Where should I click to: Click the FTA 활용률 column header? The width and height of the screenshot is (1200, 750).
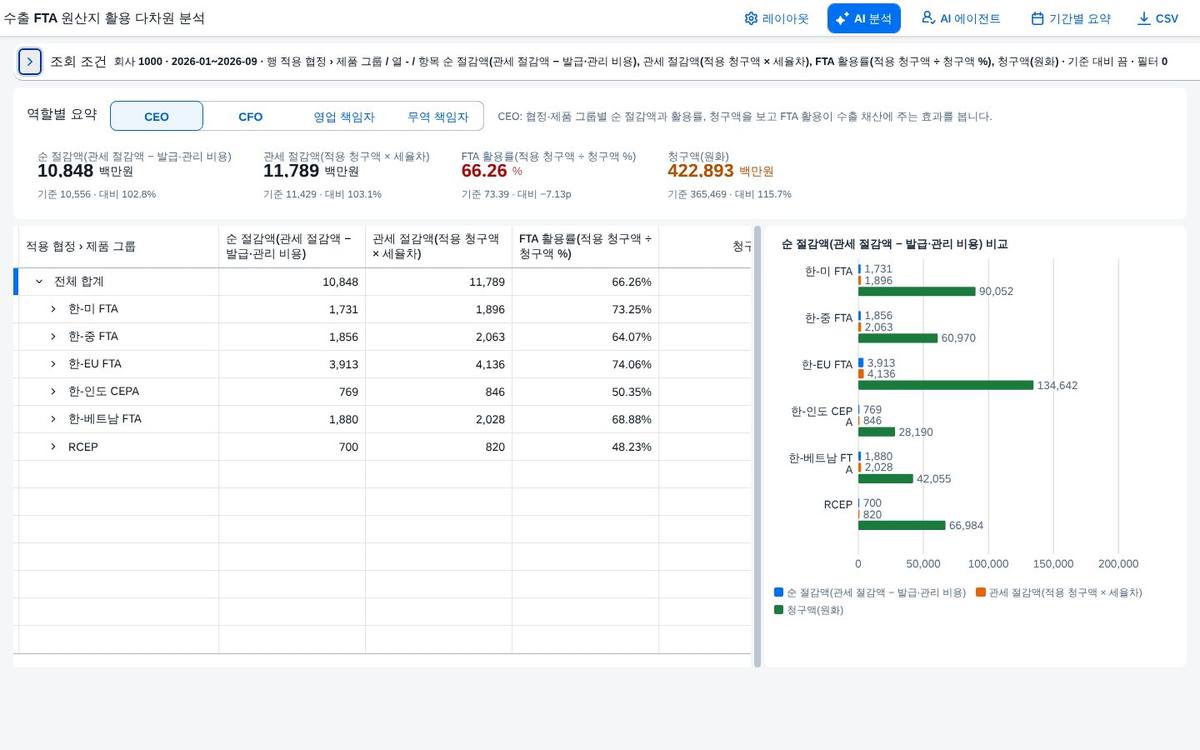(x=586, y=246)
